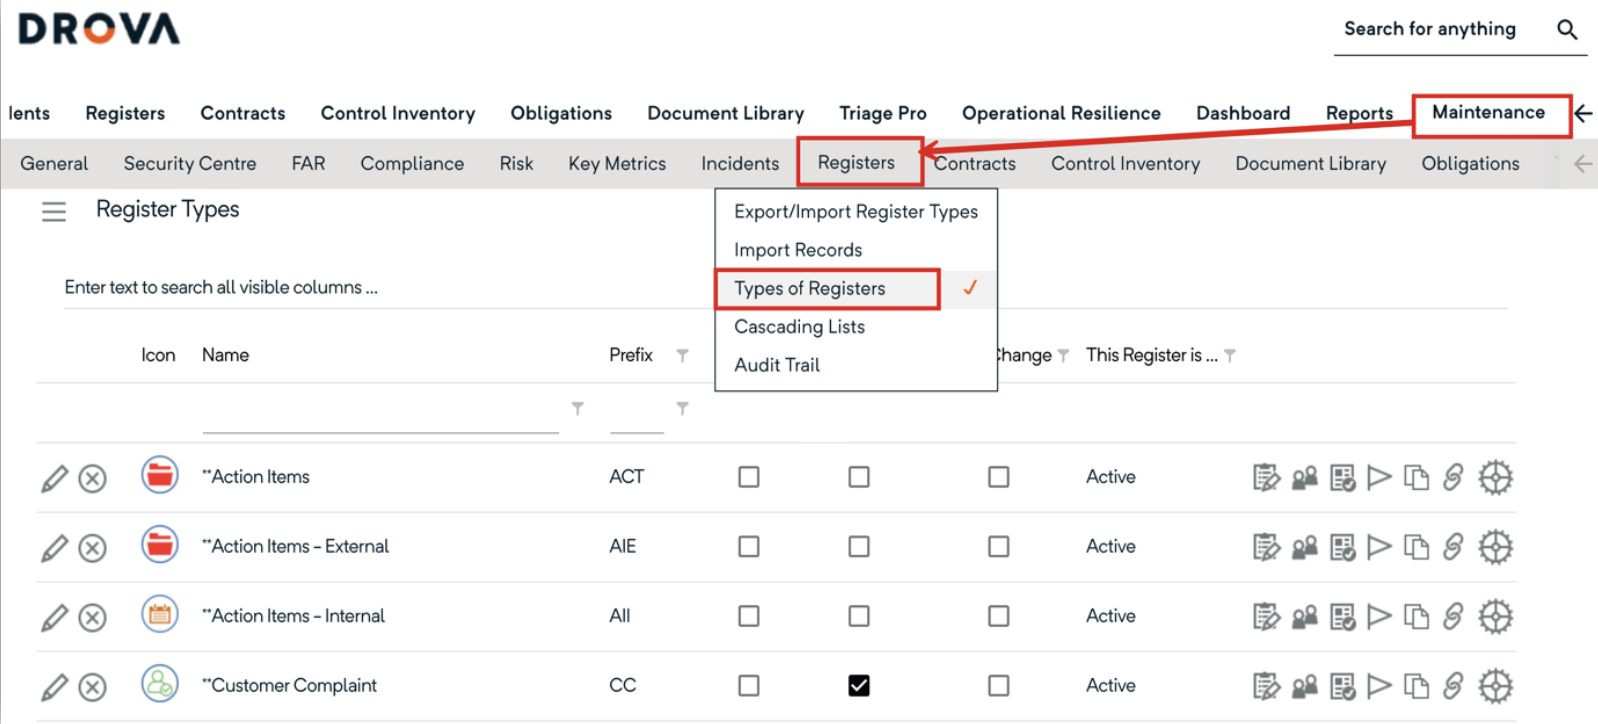This screenshot has height=724, width=1598.
Task: Tick the checkbox left of Active for Action Items – Internal
Action: (x=998, y=616)
